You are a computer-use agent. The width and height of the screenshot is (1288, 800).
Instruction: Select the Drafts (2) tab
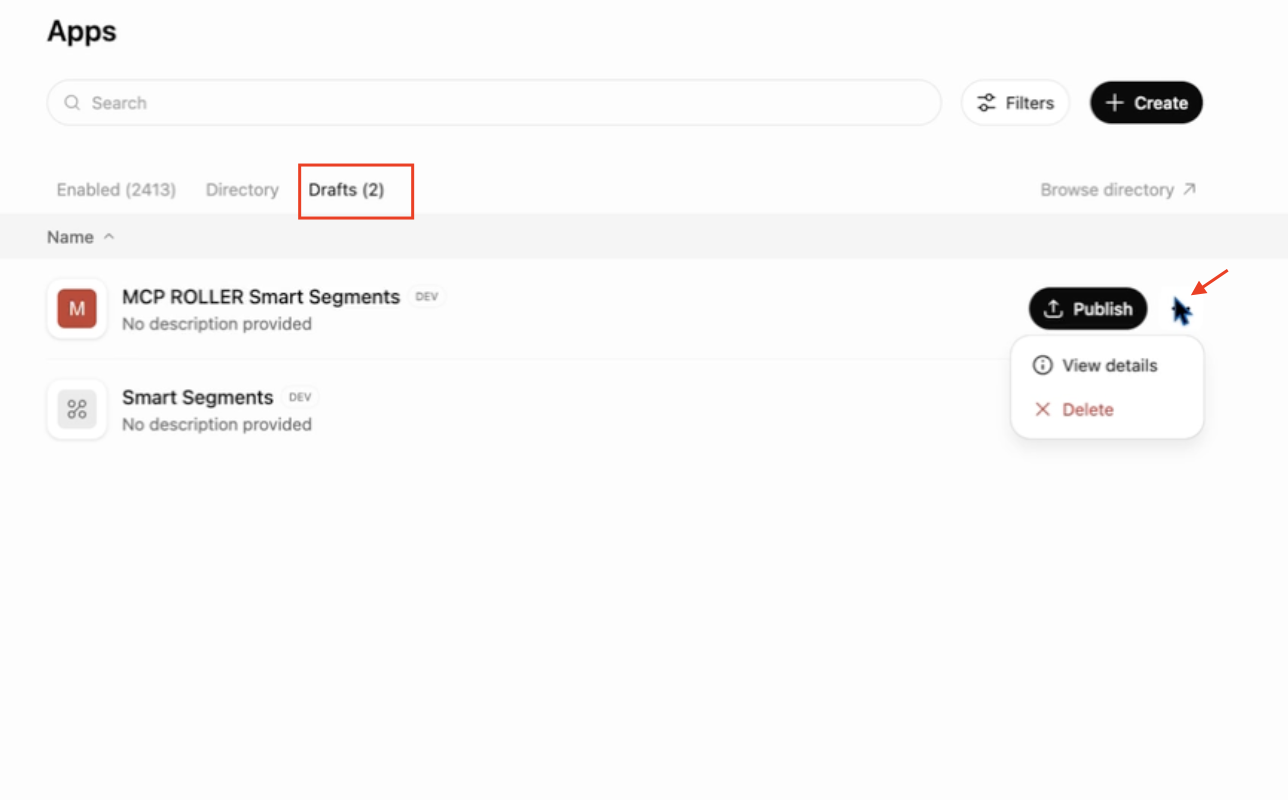tap(346, 190)
